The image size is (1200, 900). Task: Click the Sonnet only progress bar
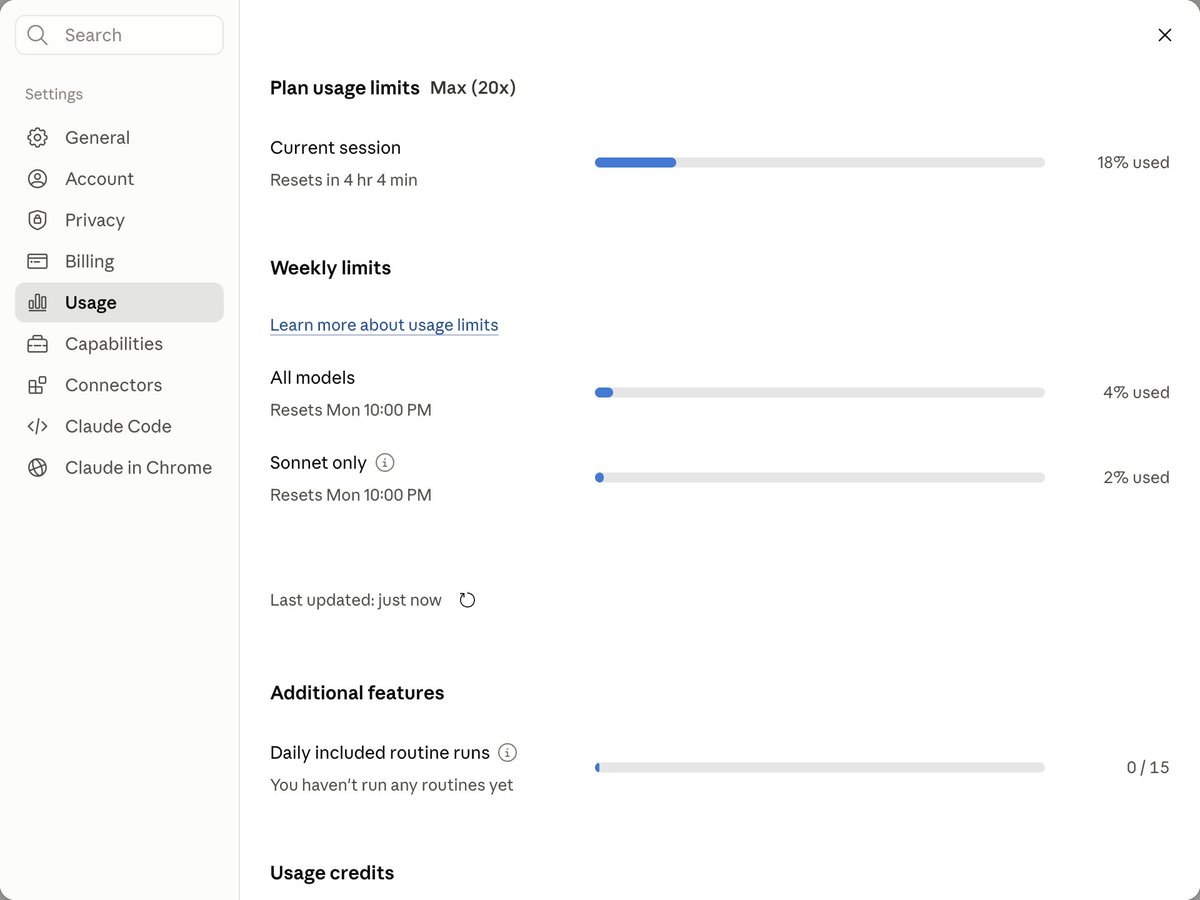pyautogui.click(x=820, y=478)
